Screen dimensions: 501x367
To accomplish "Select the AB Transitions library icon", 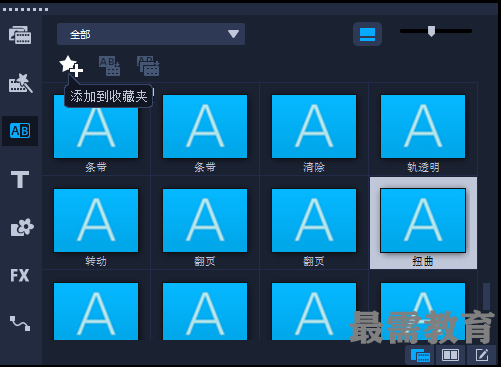I will pyautogui.click(x=20, y=131).
